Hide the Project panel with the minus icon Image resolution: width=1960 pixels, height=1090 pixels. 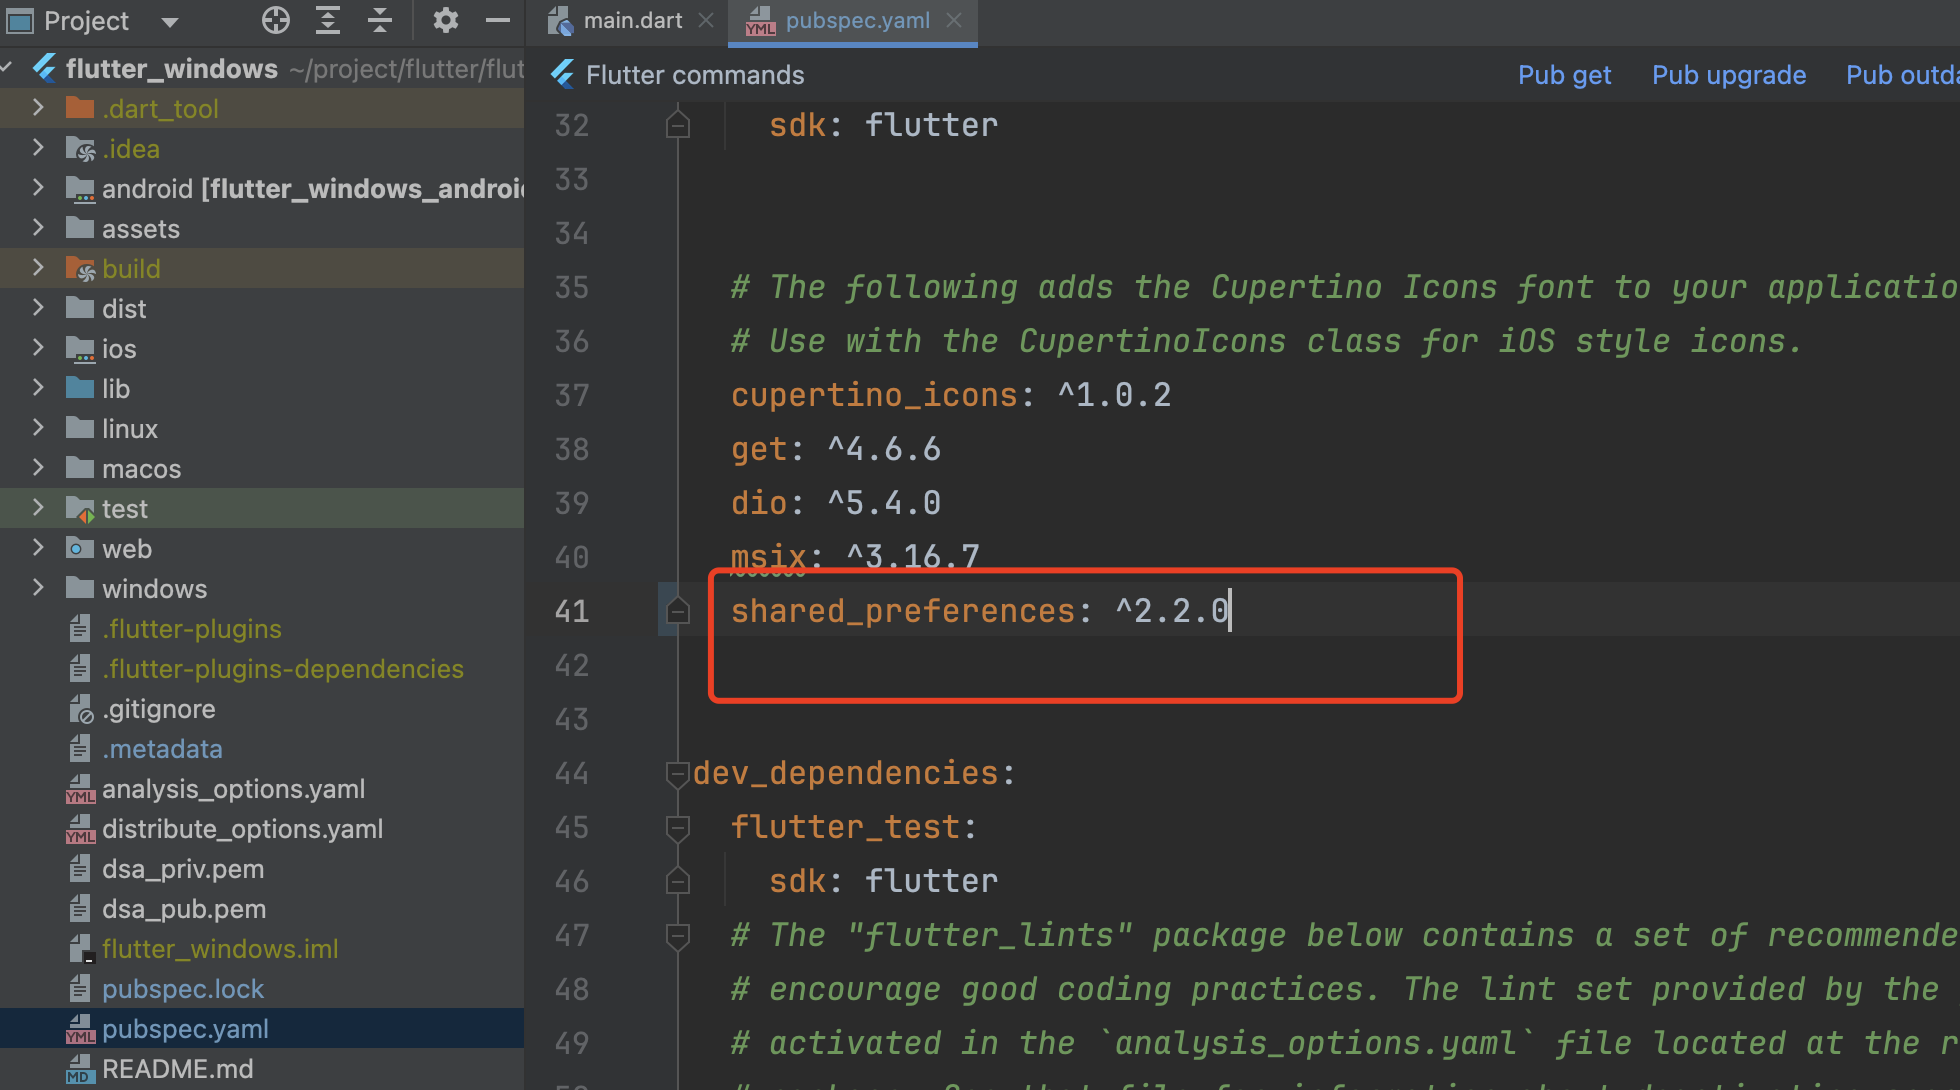(x=497, y=20)
